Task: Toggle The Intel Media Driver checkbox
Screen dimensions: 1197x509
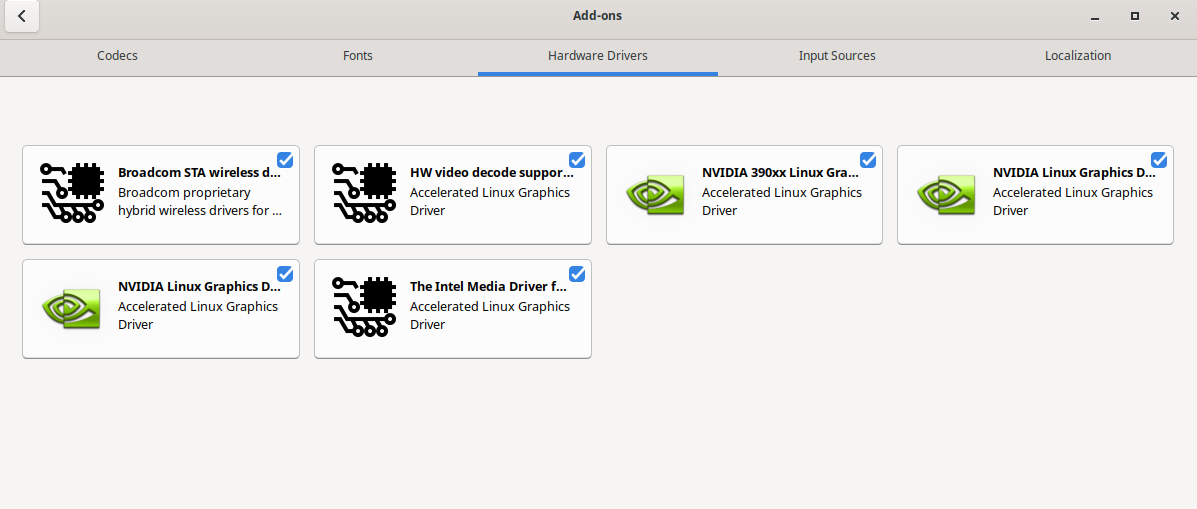Action: click(577, 273)
